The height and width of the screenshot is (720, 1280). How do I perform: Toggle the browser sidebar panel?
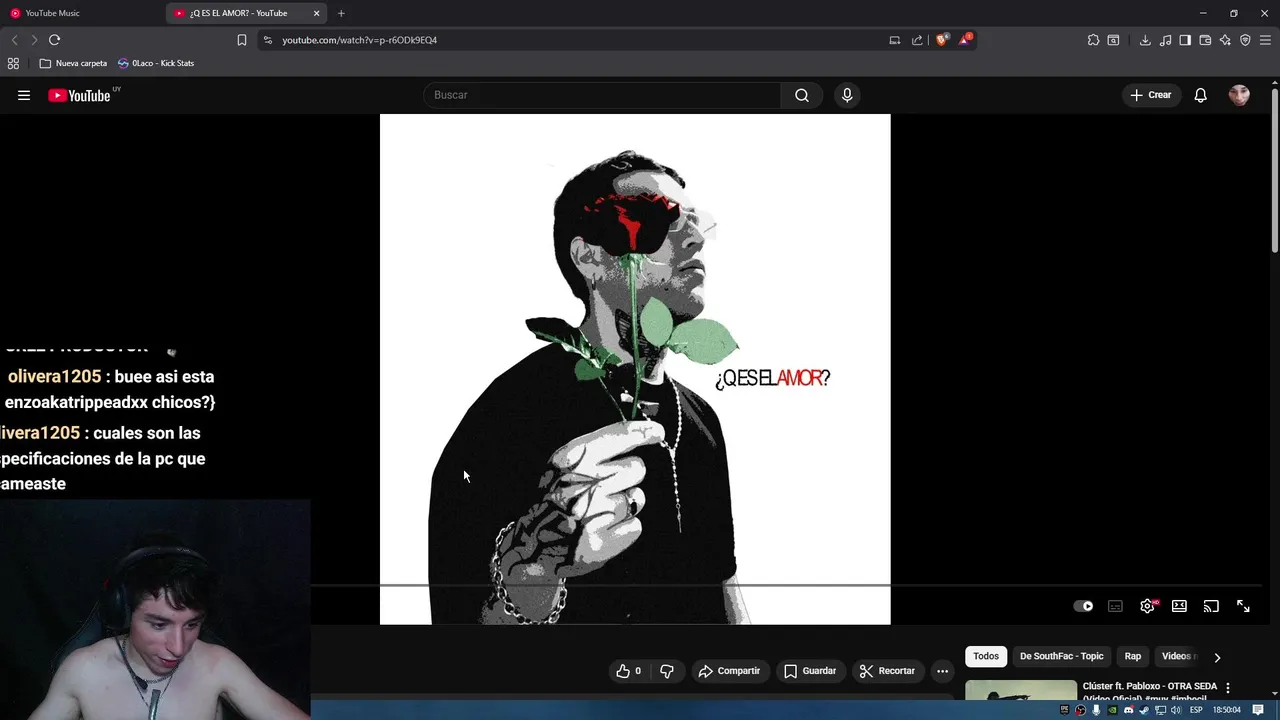coord(1185,40)
